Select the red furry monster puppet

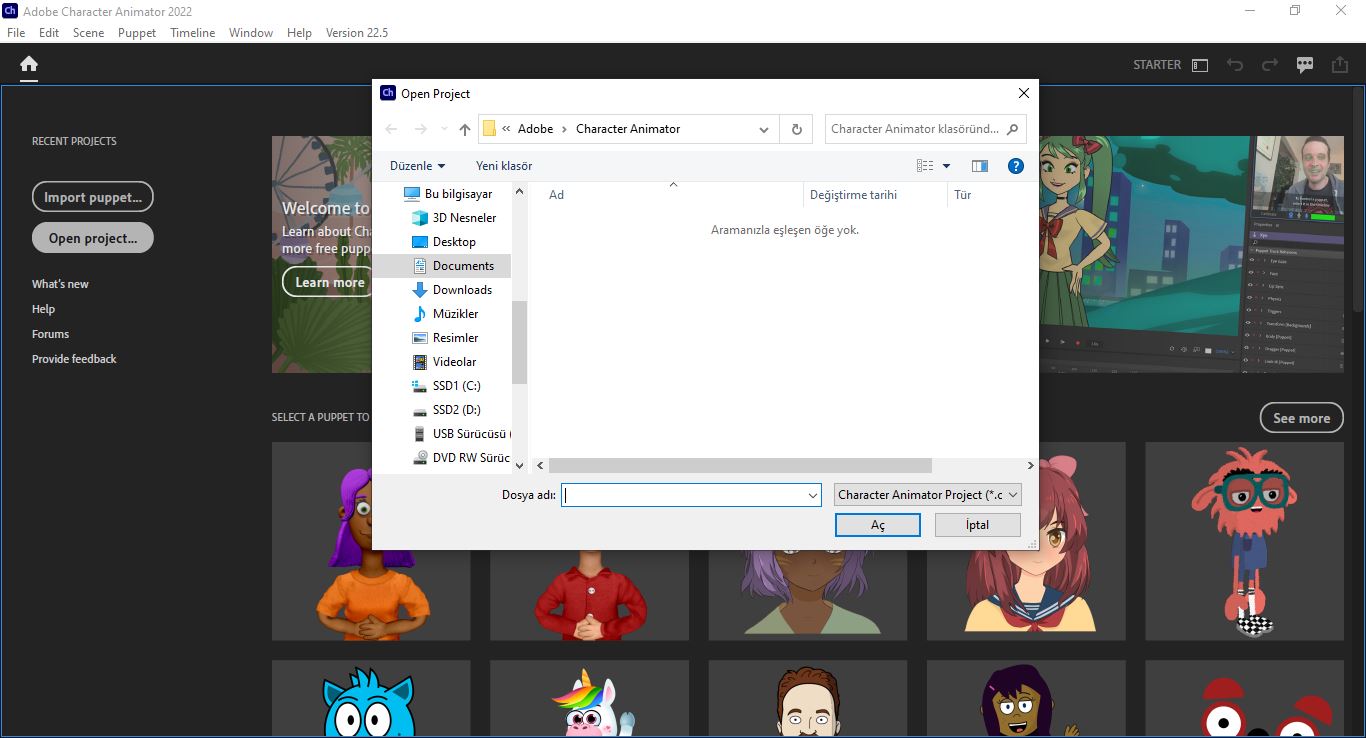pyautogui.click(x=1244, y=541)
